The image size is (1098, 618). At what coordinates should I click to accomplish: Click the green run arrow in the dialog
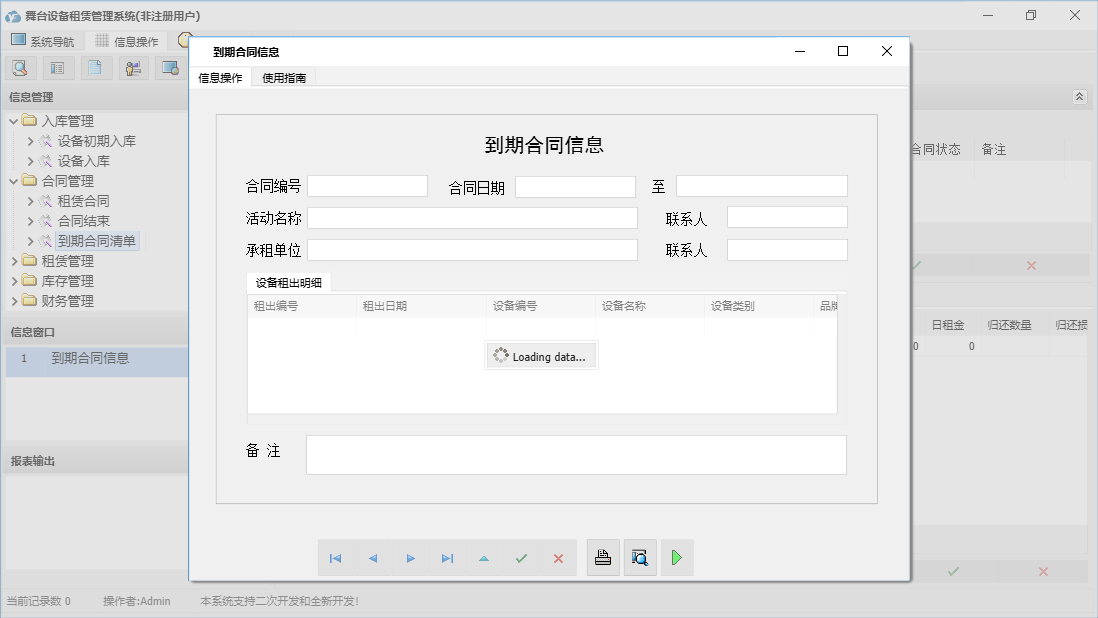677,557
